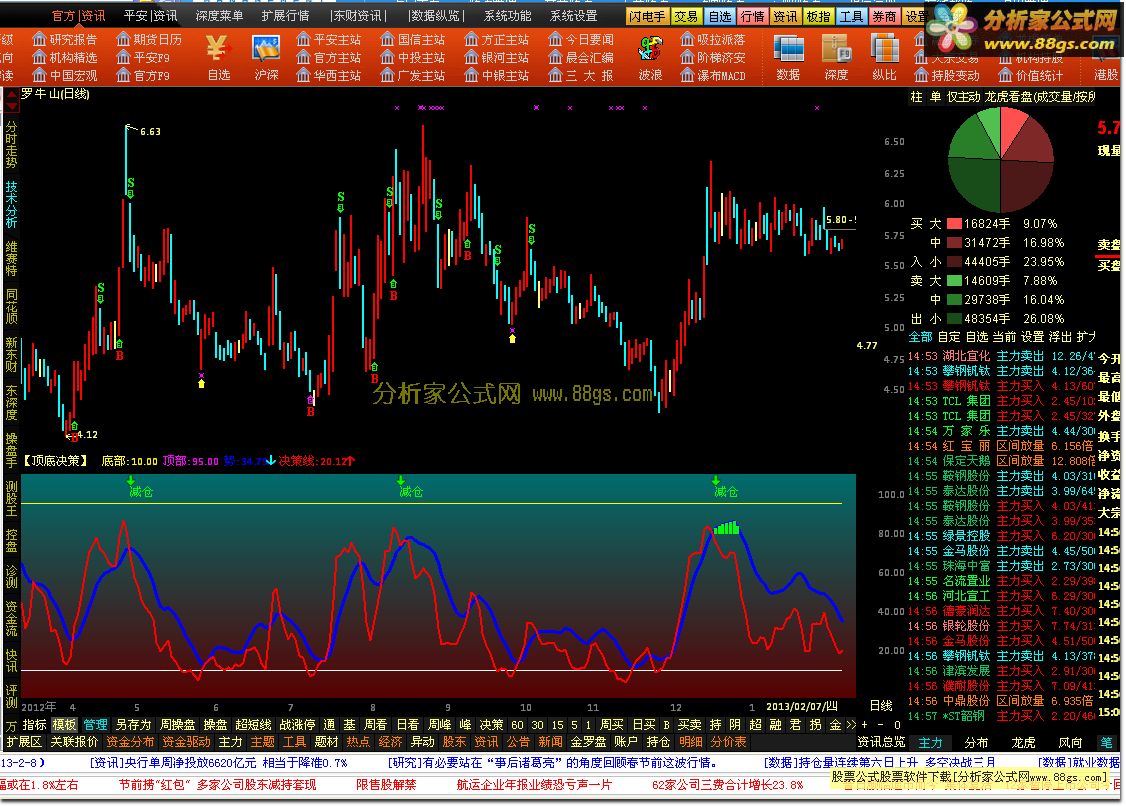
Task: Open the 吸拉派落 indicator entry
Action: pyautogui.click(x=713, y=39)
